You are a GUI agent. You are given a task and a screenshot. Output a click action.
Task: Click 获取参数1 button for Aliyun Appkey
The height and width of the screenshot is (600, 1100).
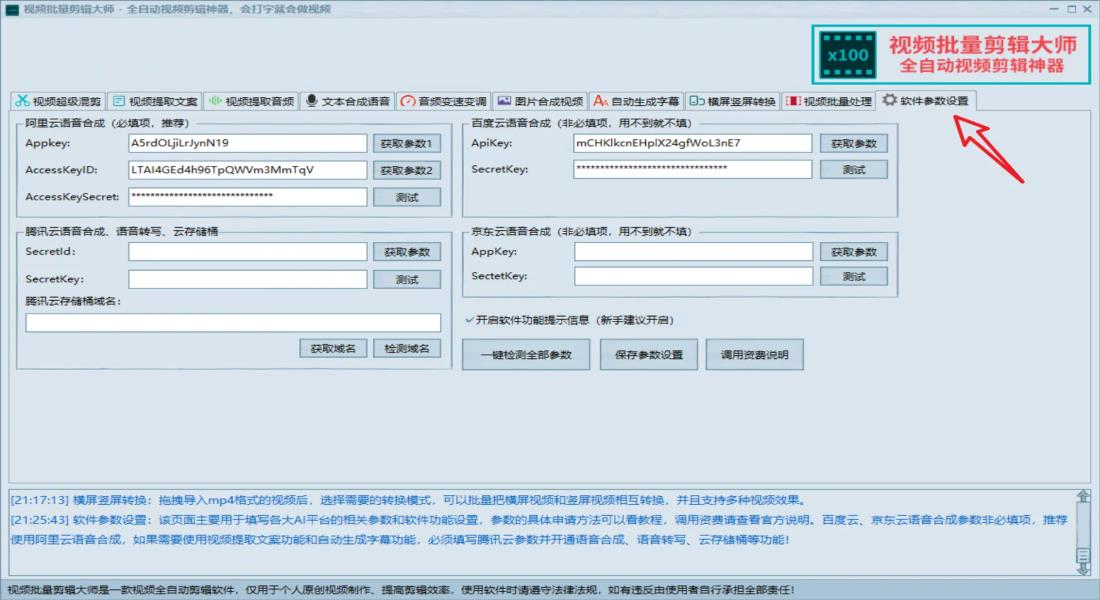coord(406,144)
